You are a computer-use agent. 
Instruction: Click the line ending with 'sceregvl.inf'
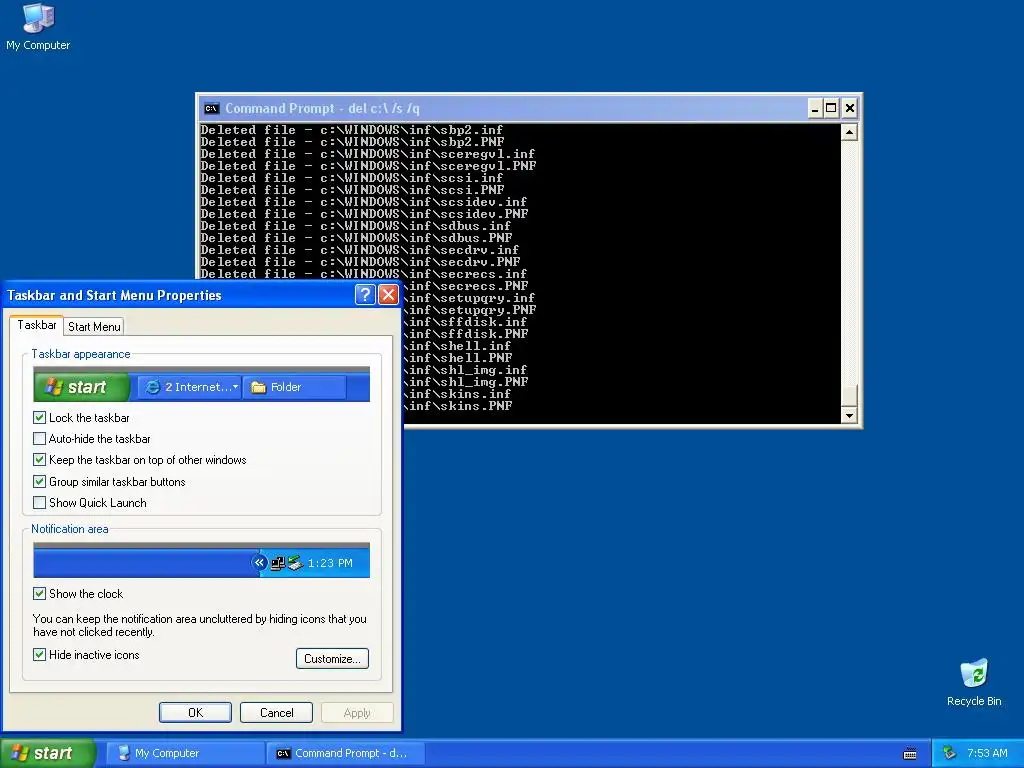368,154
